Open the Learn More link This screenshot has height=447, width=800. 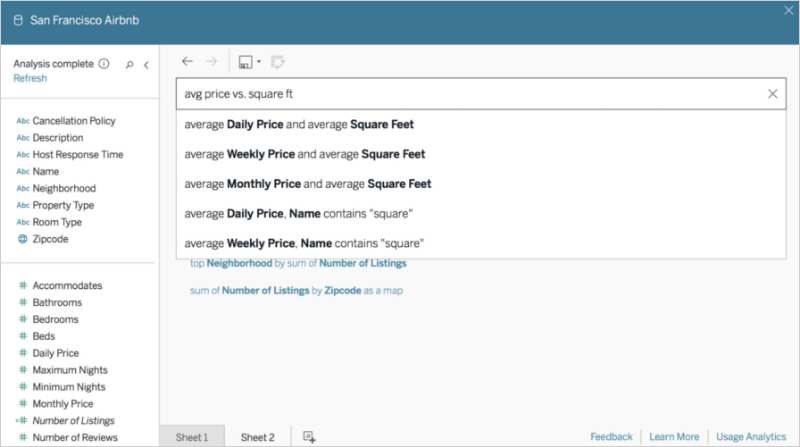[x=674, y=437]
